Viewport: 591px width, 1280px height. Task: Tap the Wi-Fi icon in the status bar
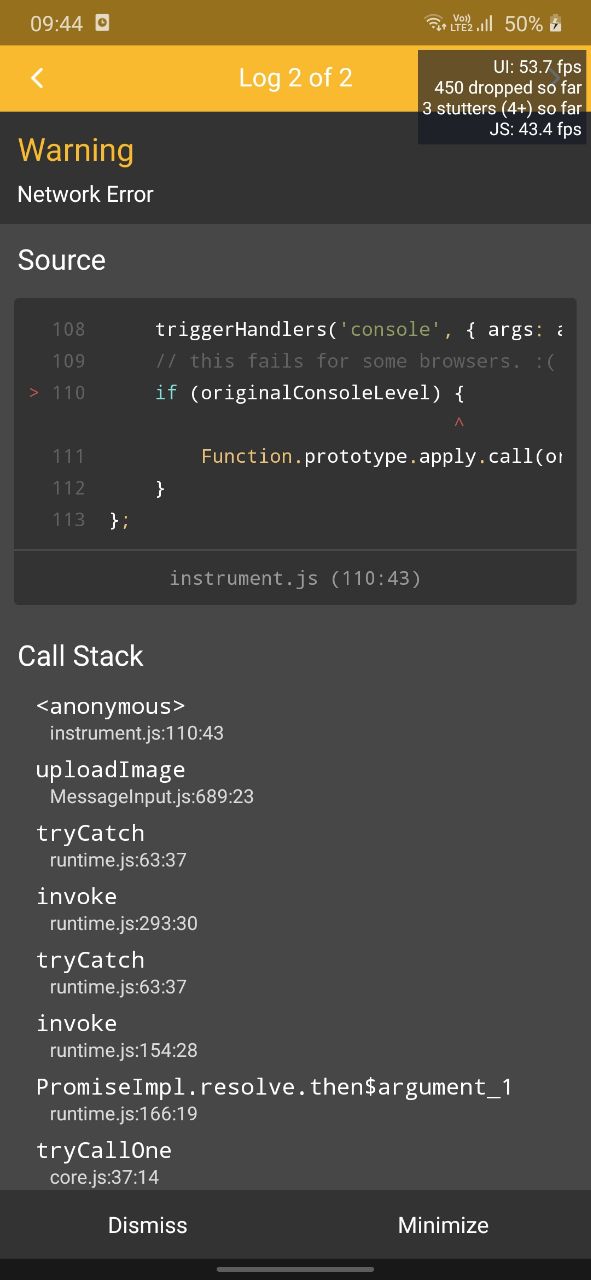click(x=434, y=22)
